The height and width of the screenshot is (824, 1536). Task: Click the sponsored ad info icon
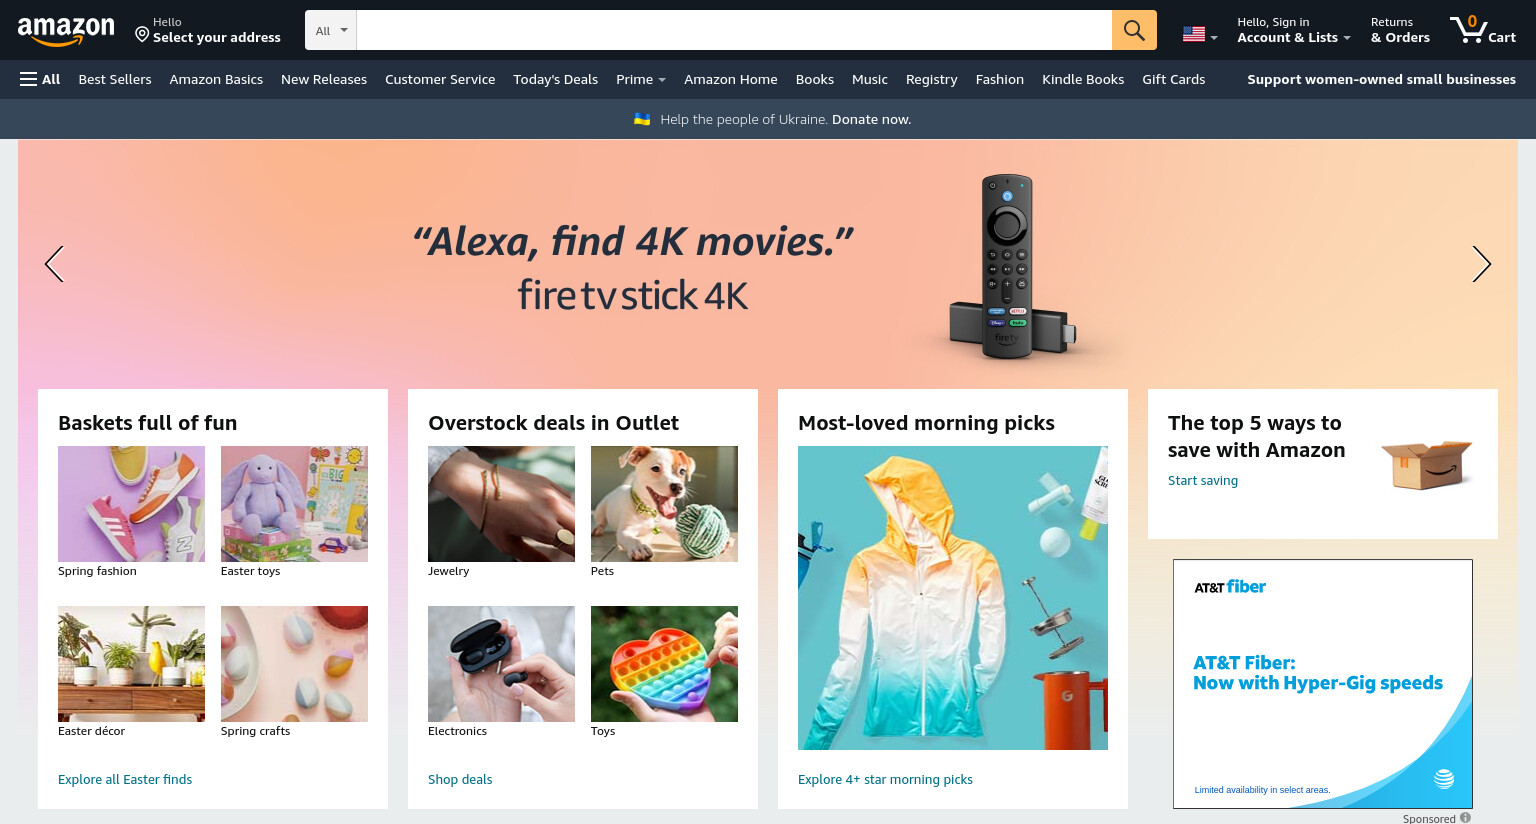pyautogui.click(x=1465, y=817)
